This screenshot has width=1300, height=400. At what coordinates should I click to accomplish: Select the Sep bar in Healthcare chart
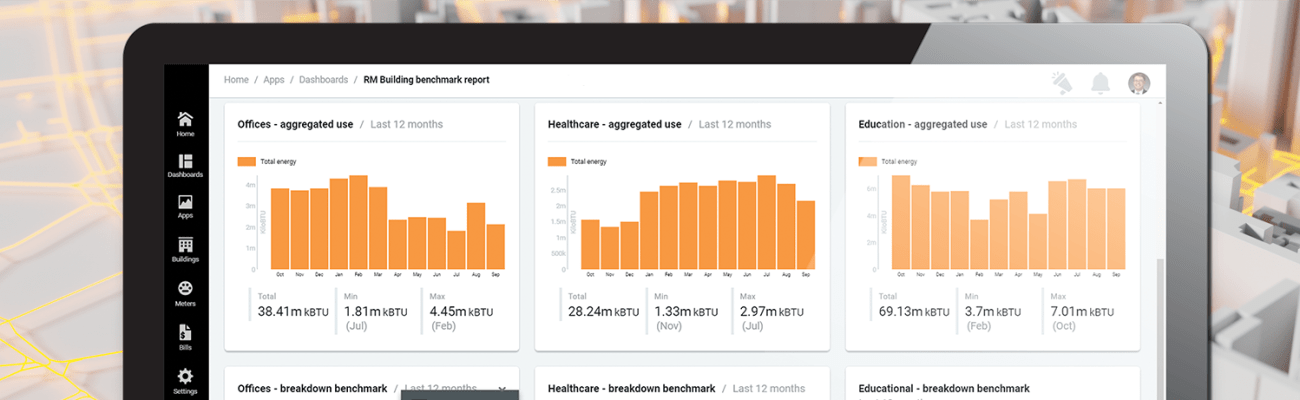coord(806,235)
